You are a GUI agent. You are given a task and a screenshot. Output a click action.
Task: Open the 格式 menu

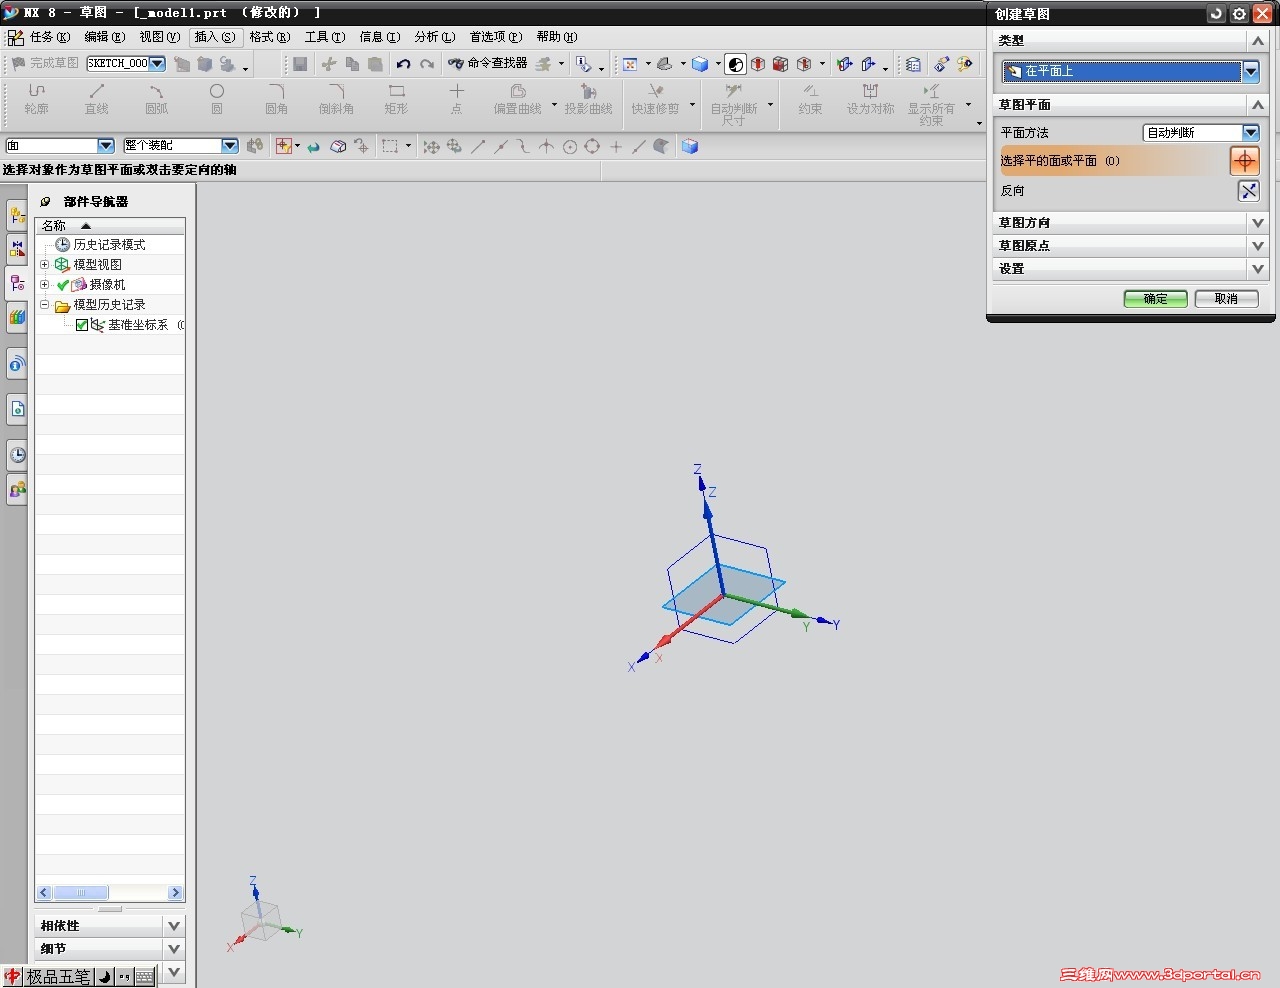pyautogui.click(x=270, y=37)
